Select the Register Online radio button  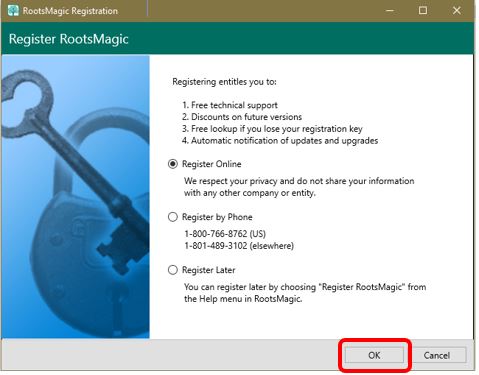[173, 164]
